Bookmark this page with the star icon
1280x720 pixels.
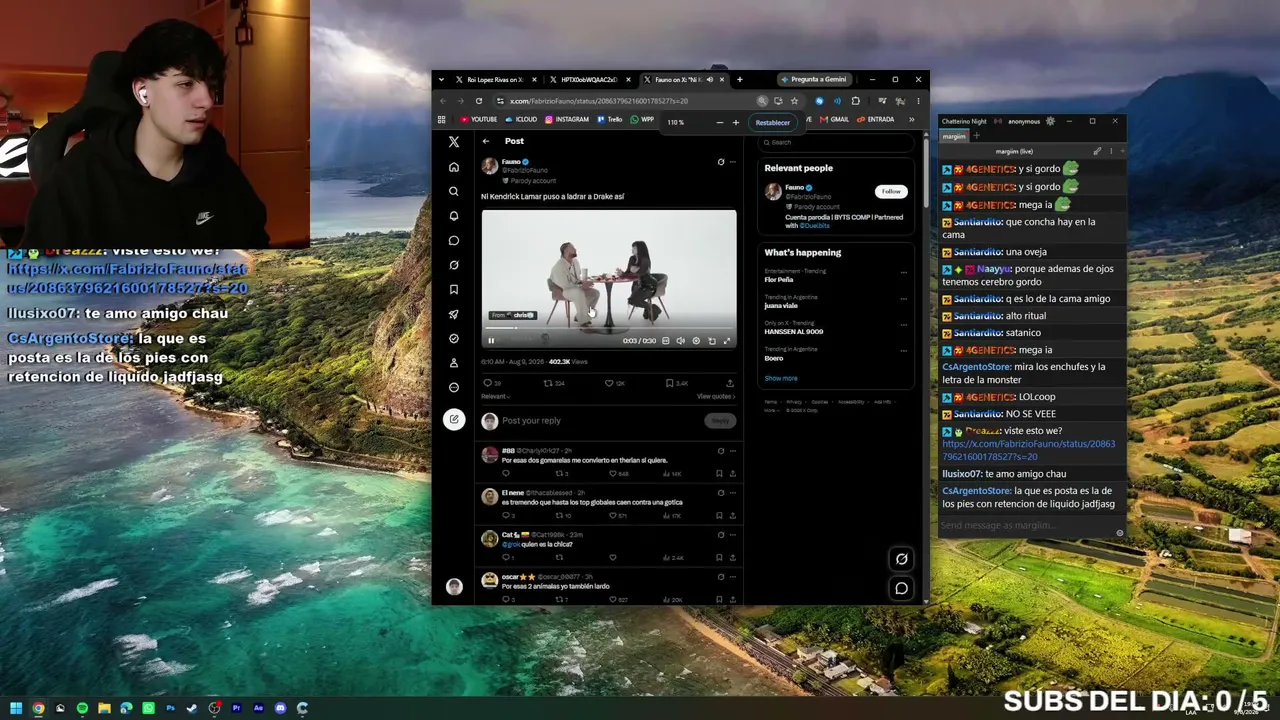794,101
